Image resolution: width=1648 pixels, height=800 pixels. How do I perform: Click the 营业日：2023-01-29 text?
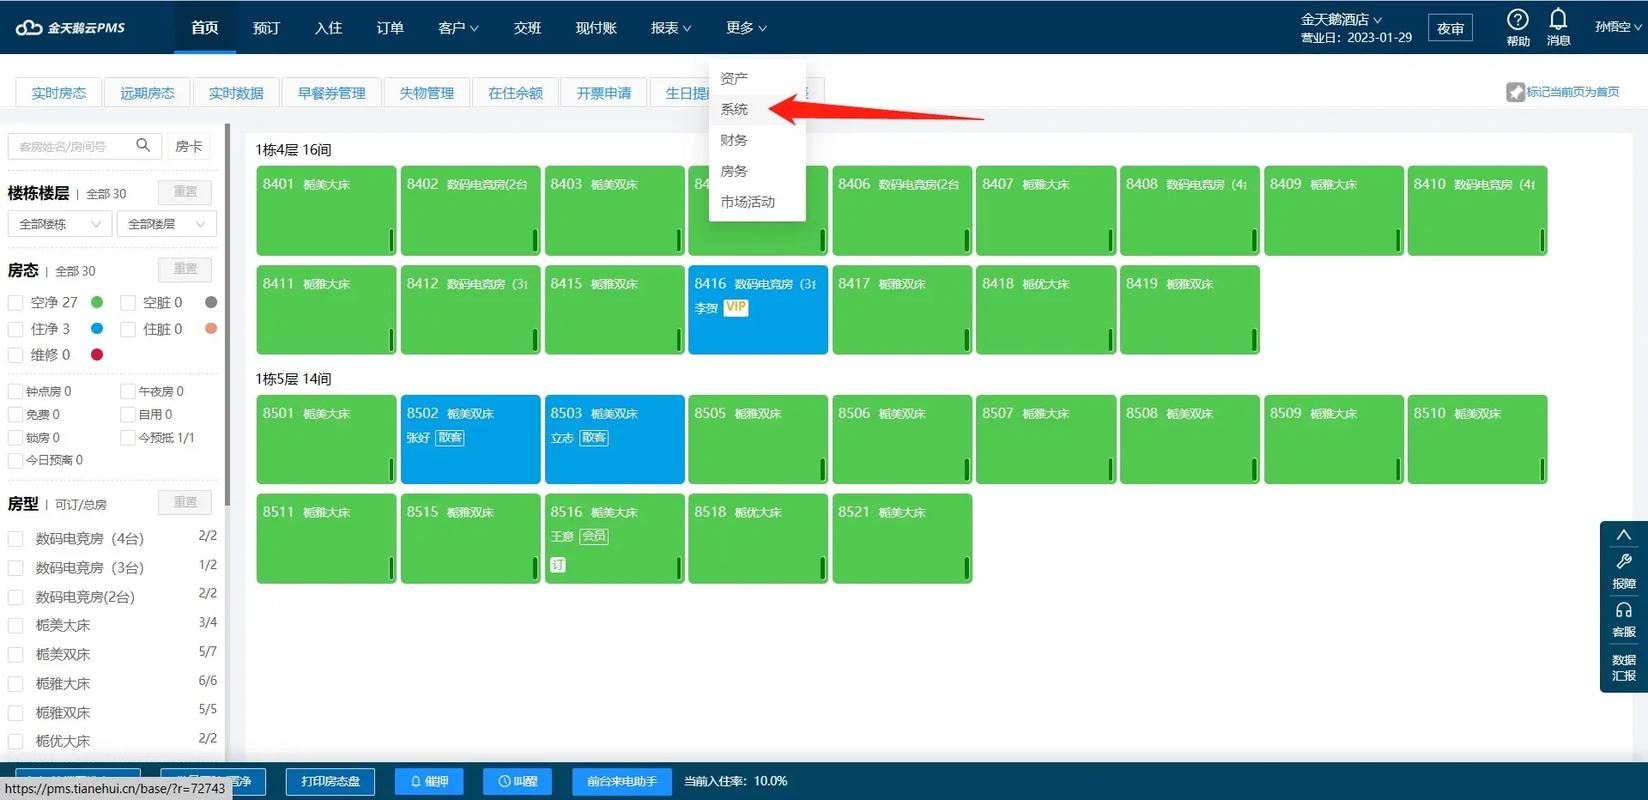1356,38
